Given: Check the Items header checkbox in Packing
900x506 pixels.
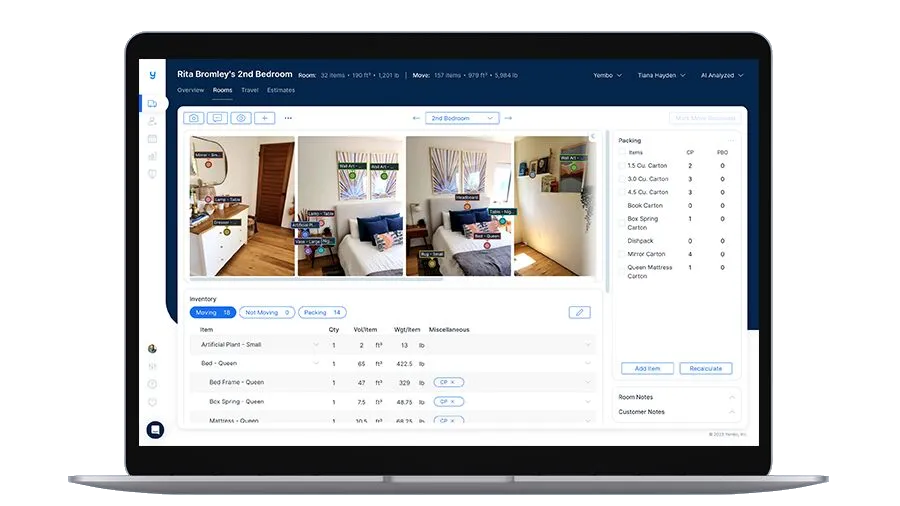Looking at the screenshot, I should point(622,152).
